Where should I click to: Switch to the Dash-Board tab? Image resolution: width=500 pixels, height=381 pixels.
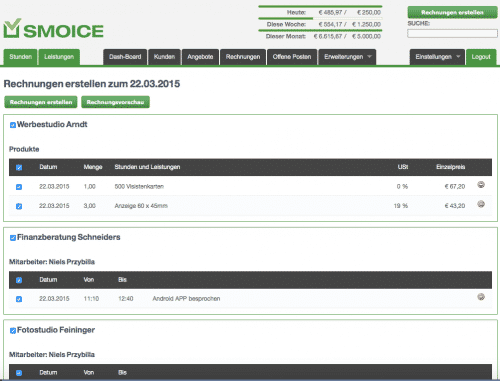click(125, 57)
